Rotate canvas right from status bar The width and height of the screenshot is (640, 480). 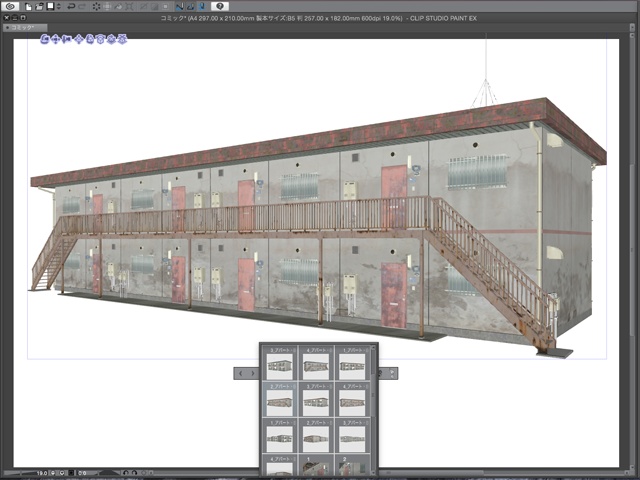[x=134, y=473]
